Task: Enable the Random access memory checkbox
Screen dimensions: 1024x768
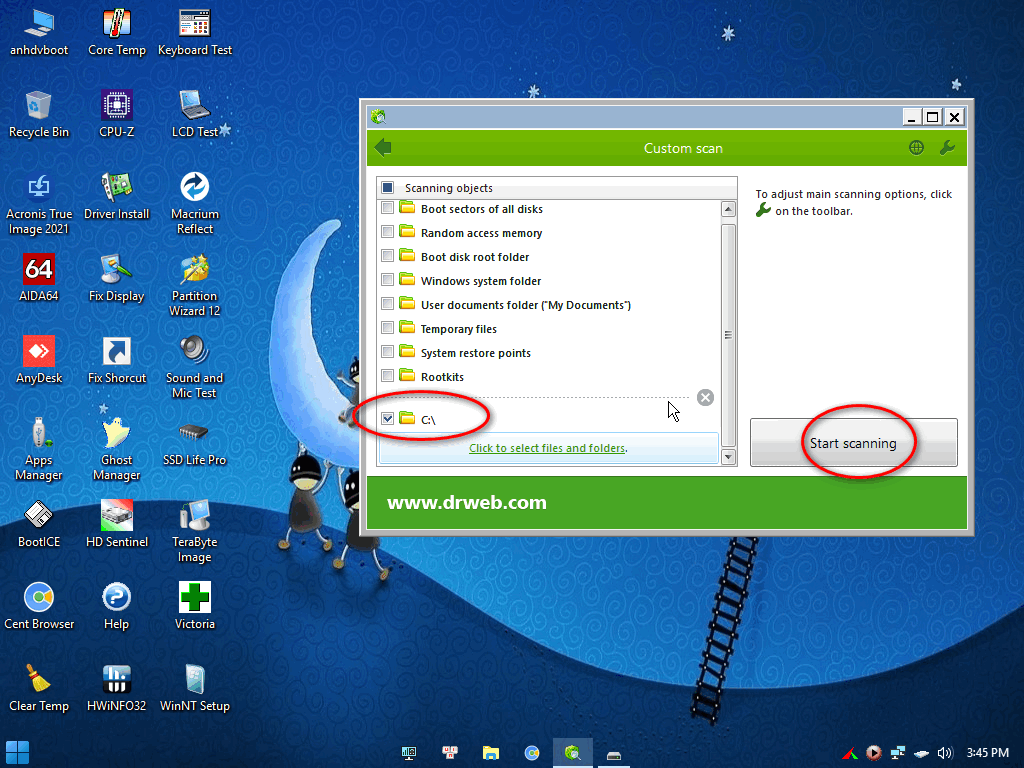Action: pyautogui.click(x=387, y=232)
